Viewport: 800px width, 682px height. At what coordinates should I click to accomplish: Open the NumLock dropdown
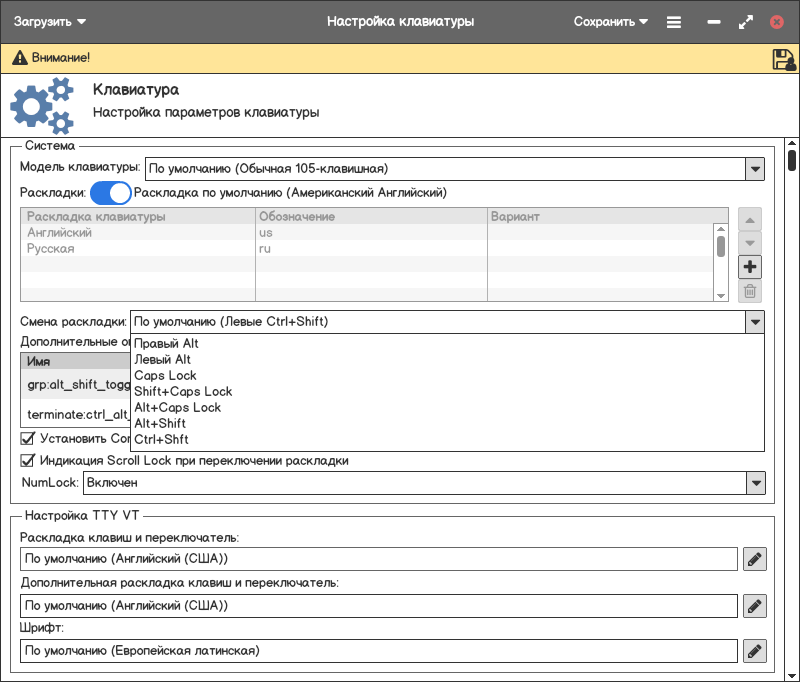click(755, 483)
